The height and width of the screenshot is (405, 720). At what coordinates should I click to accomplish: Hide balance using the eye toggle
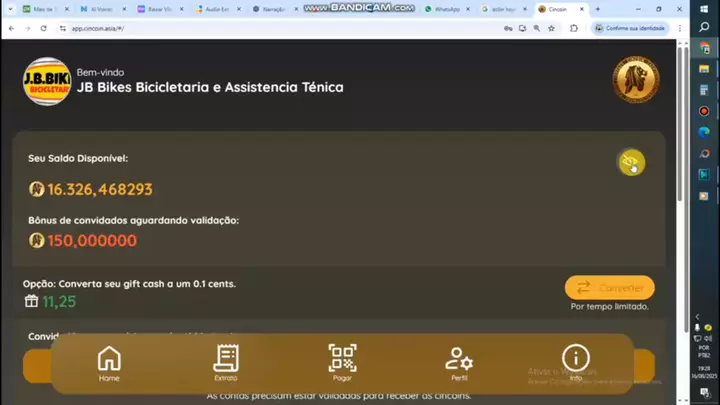630,162
